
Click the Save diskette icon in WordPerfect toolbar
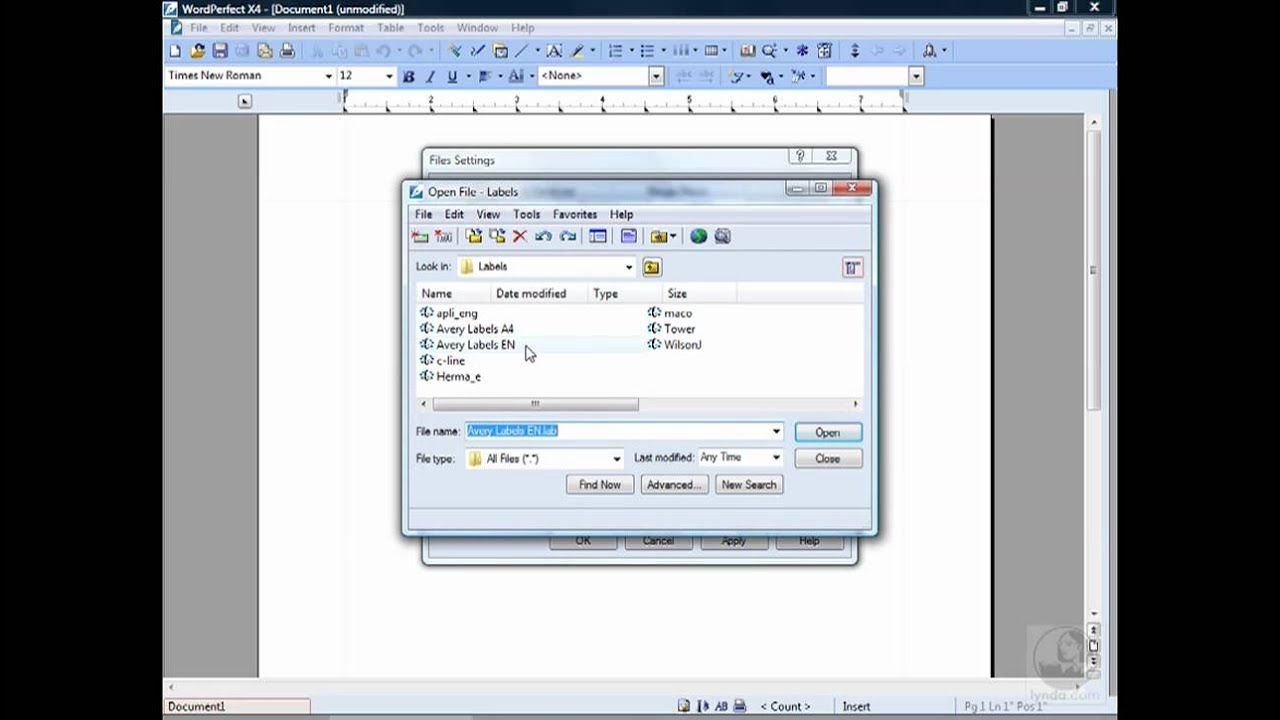pyautogui.click(x=220, y=51)
